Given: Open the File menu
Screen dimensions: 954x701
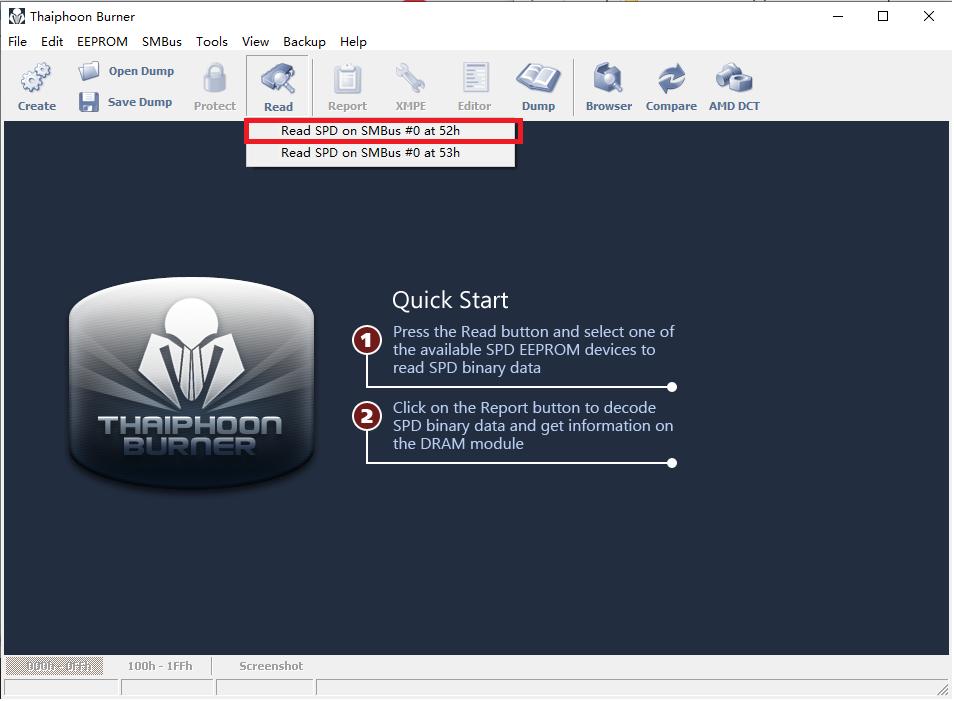Looking at the screenshot, I should coord(18,42).
